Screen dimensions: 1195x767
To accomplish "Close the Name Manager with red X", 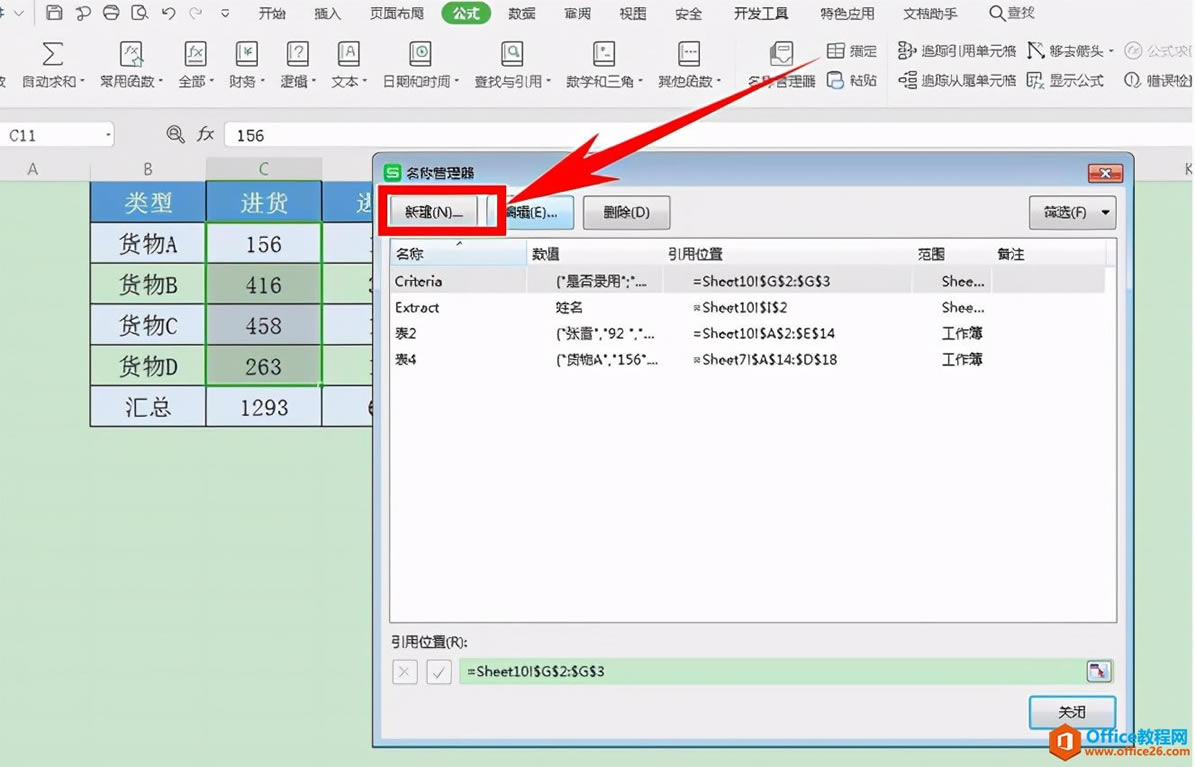I will (1104, 173).
